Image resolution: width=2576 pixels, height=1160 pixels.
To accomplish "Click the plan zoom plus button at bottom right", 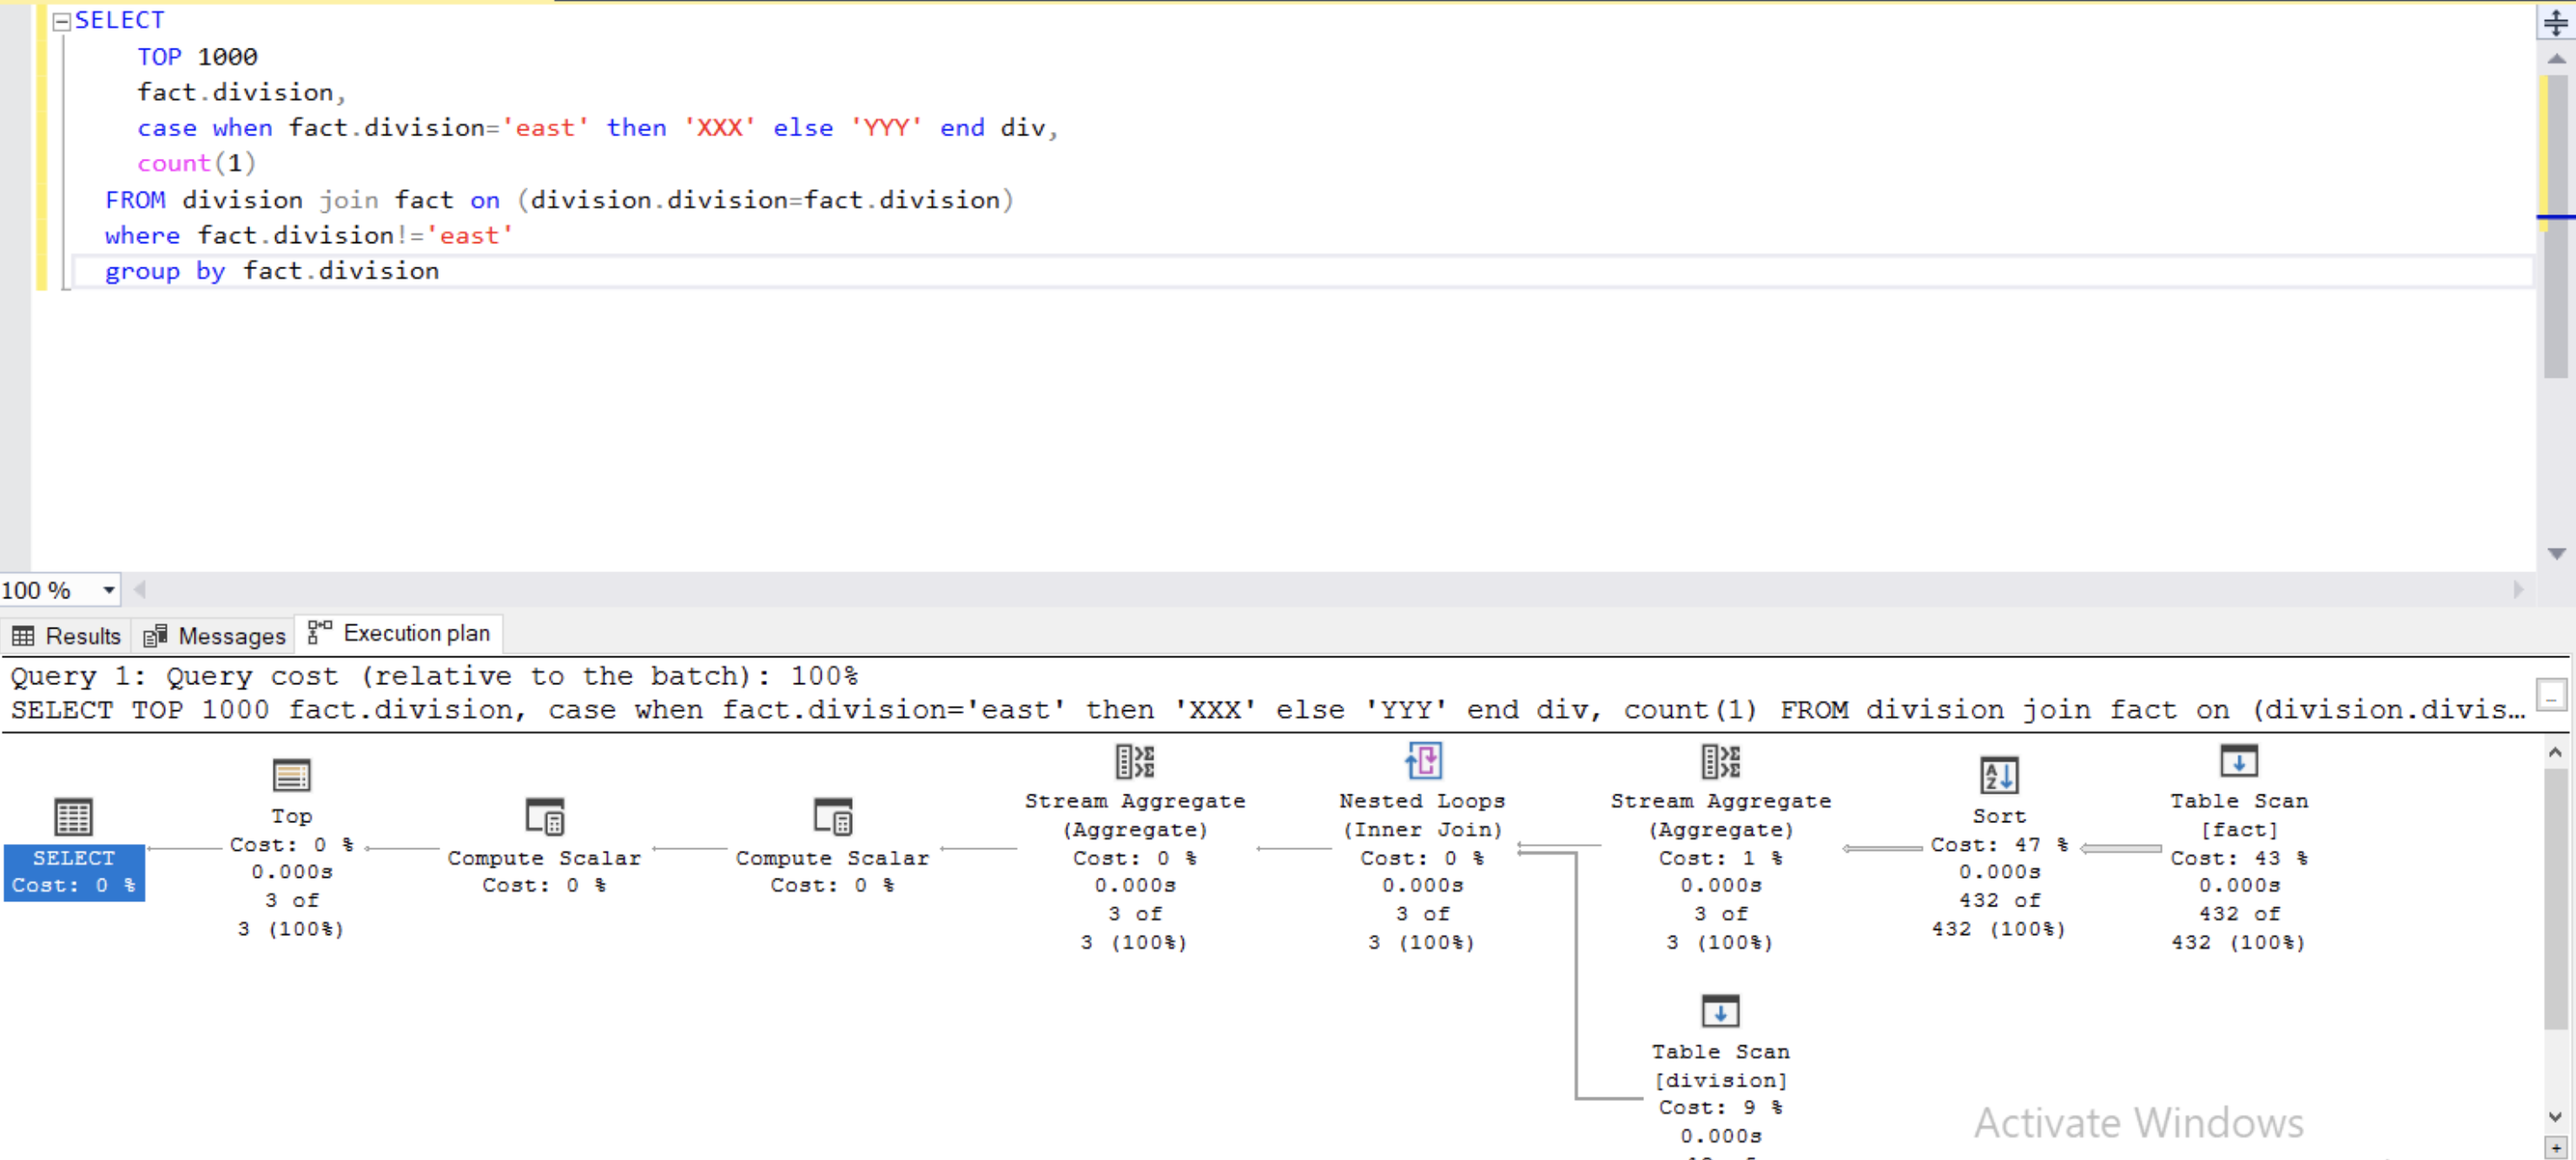I will (x=2556, y=1148).
